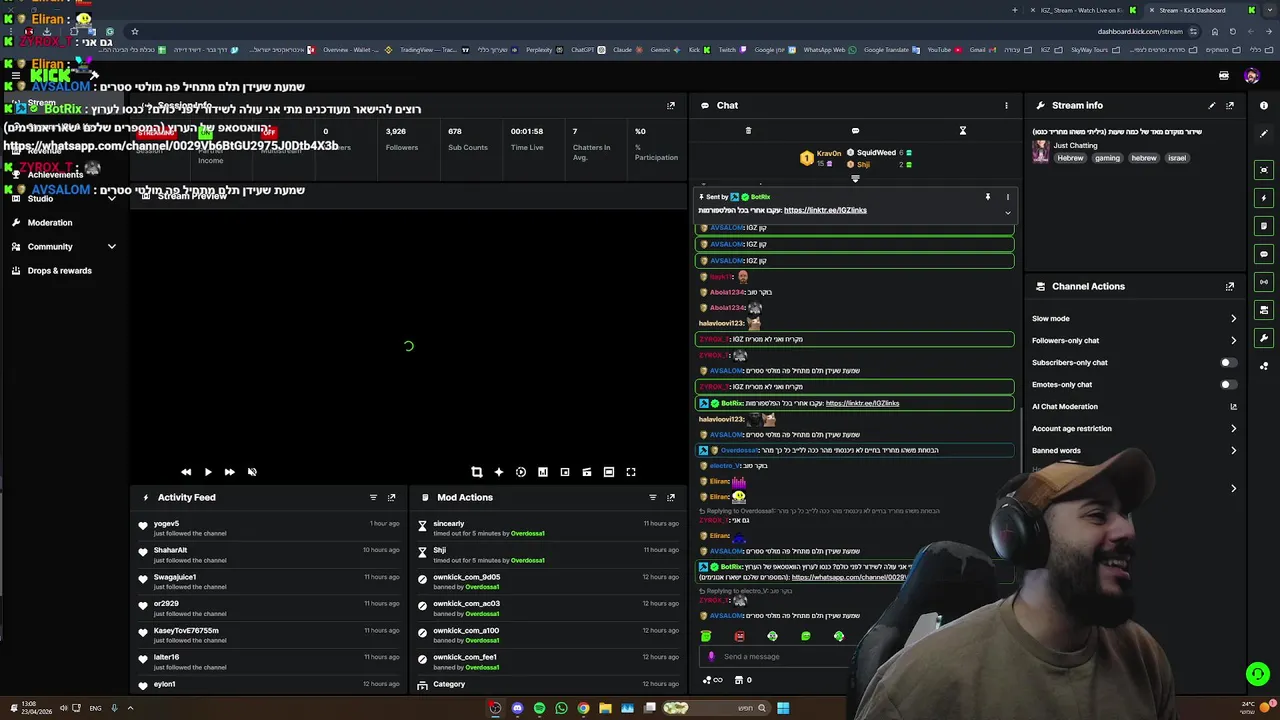Rewind the stream preview
The width and height of the screenshot is (1280, 720).
point(185,472)
